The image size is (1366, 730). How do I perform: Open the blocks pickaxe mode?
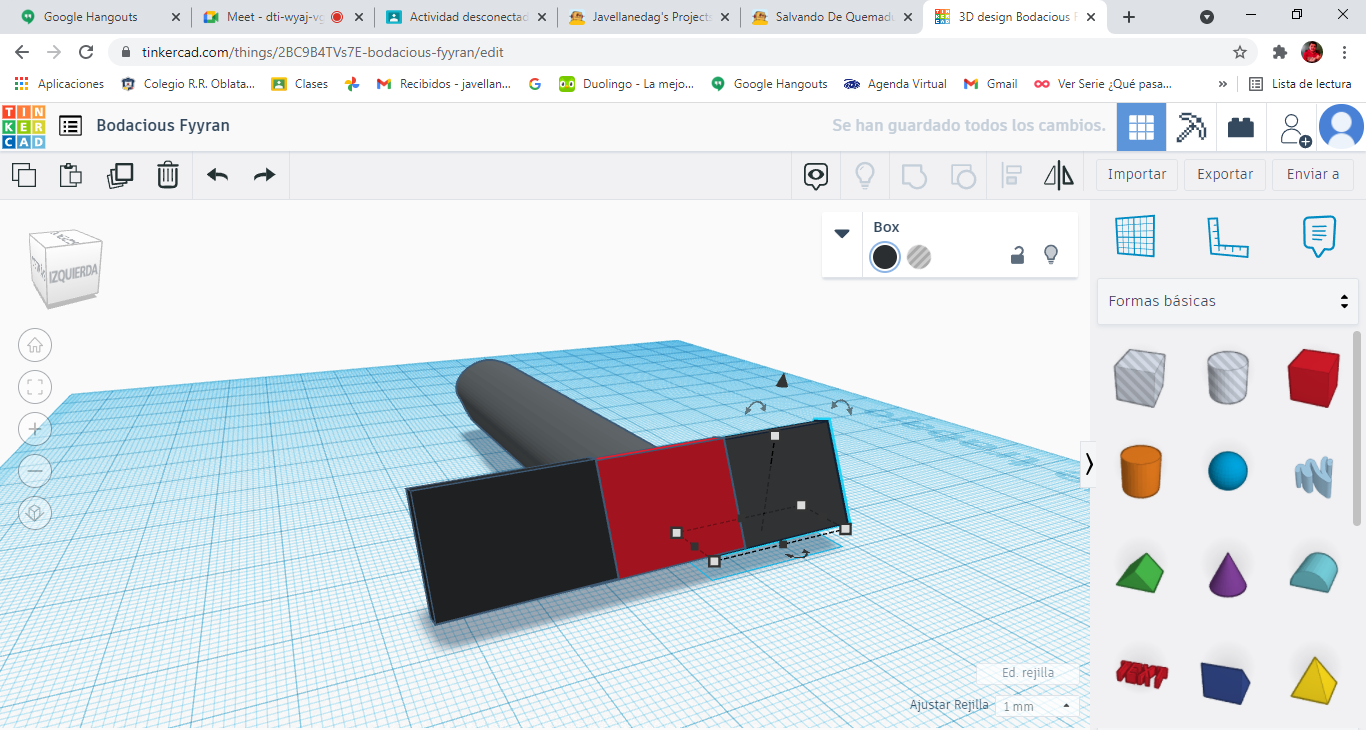1191,127
